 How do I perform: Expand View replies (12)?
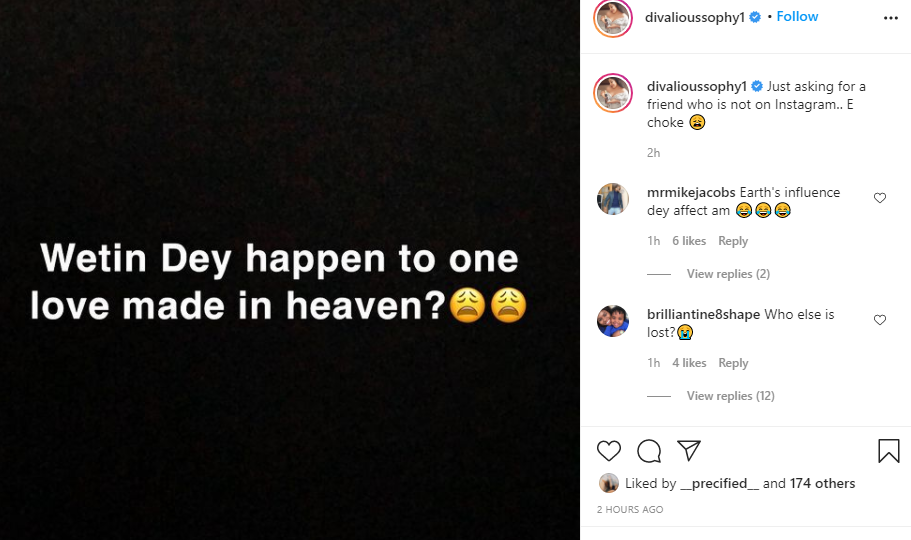(730, 396)
